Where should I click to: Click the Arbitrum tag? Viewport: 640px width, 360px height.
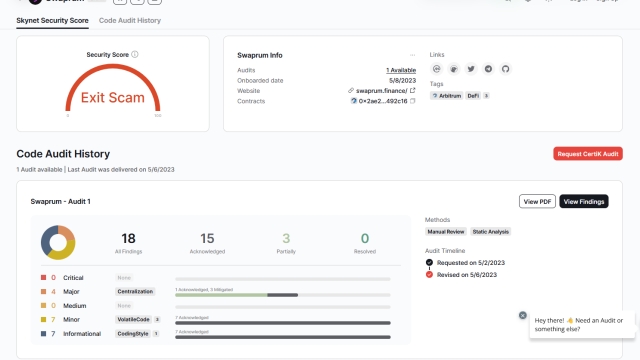click(x=447, y=96)
